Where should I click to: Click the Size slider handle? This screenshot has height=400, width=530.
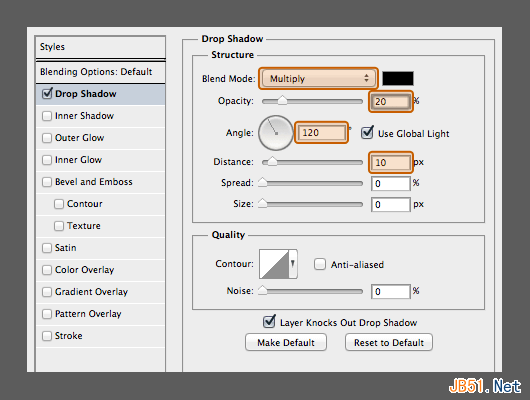262,204
